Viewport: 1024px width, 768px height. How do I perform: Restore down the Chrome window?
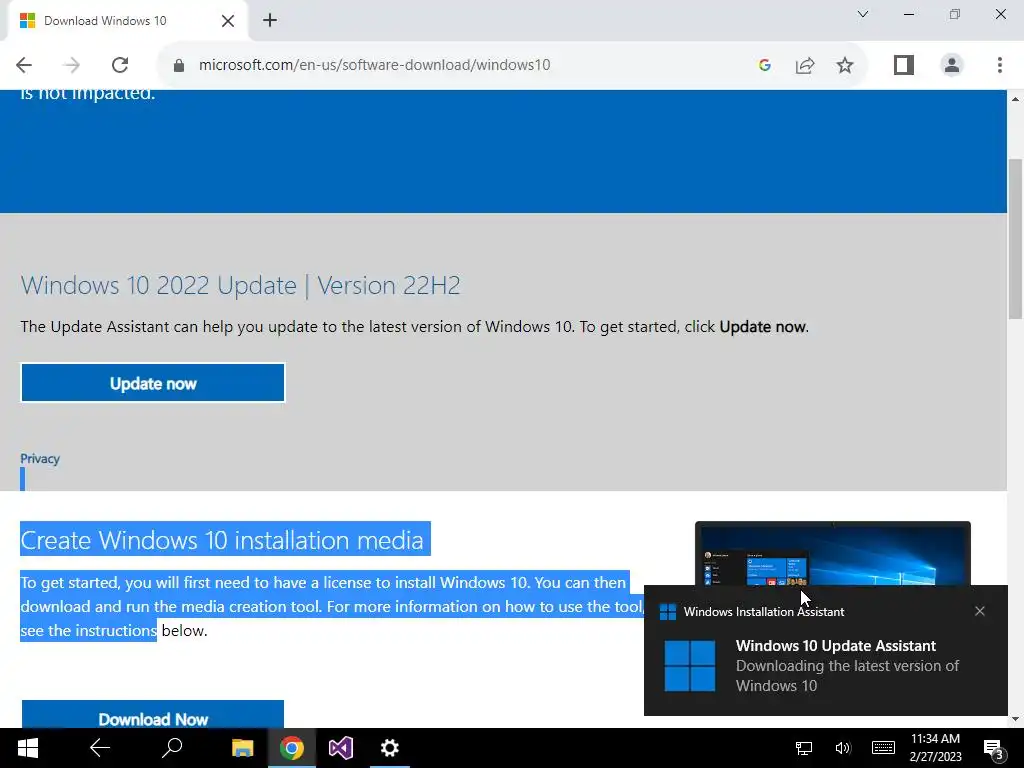(x=955, y=14)
